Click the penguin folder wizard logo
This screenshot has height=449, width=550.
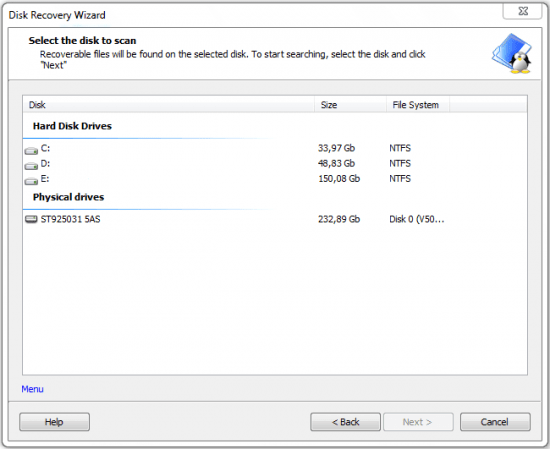tap(511, 54)
